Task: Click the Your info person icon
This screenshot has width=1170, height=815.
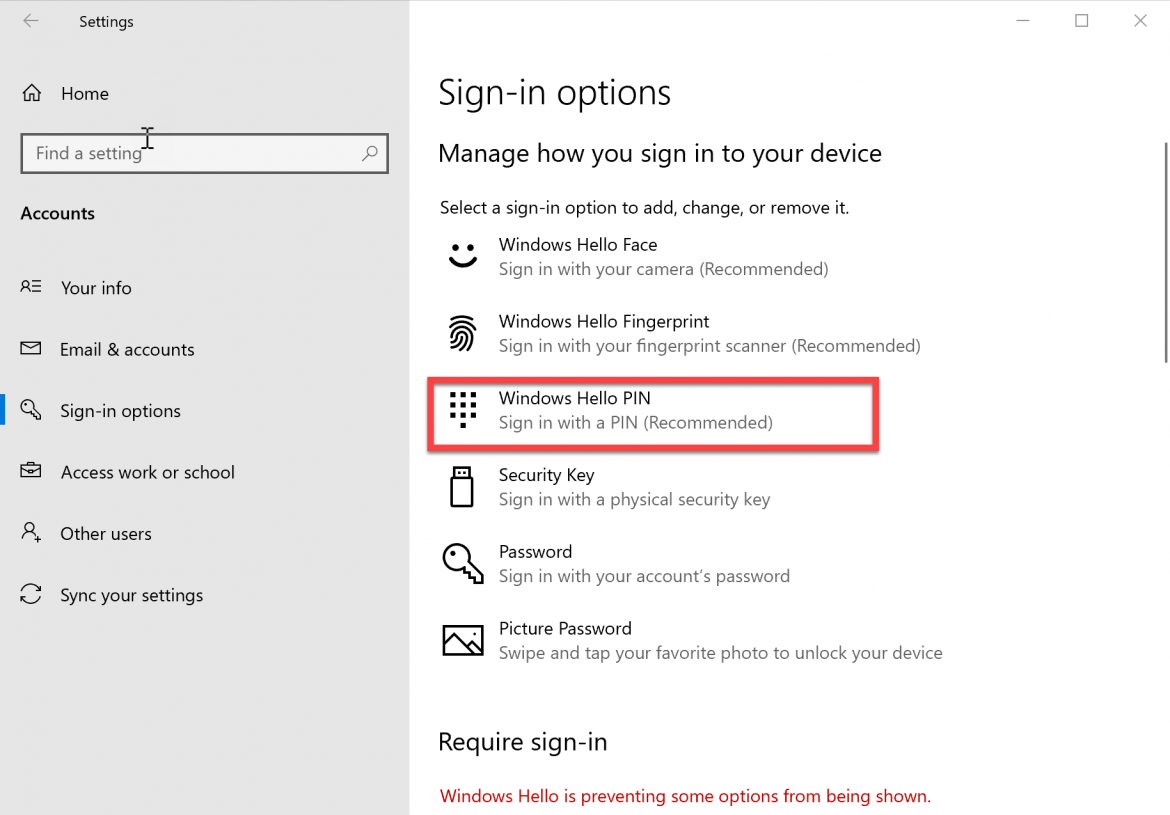Action: pyautogui.click(x=30, y=287)
